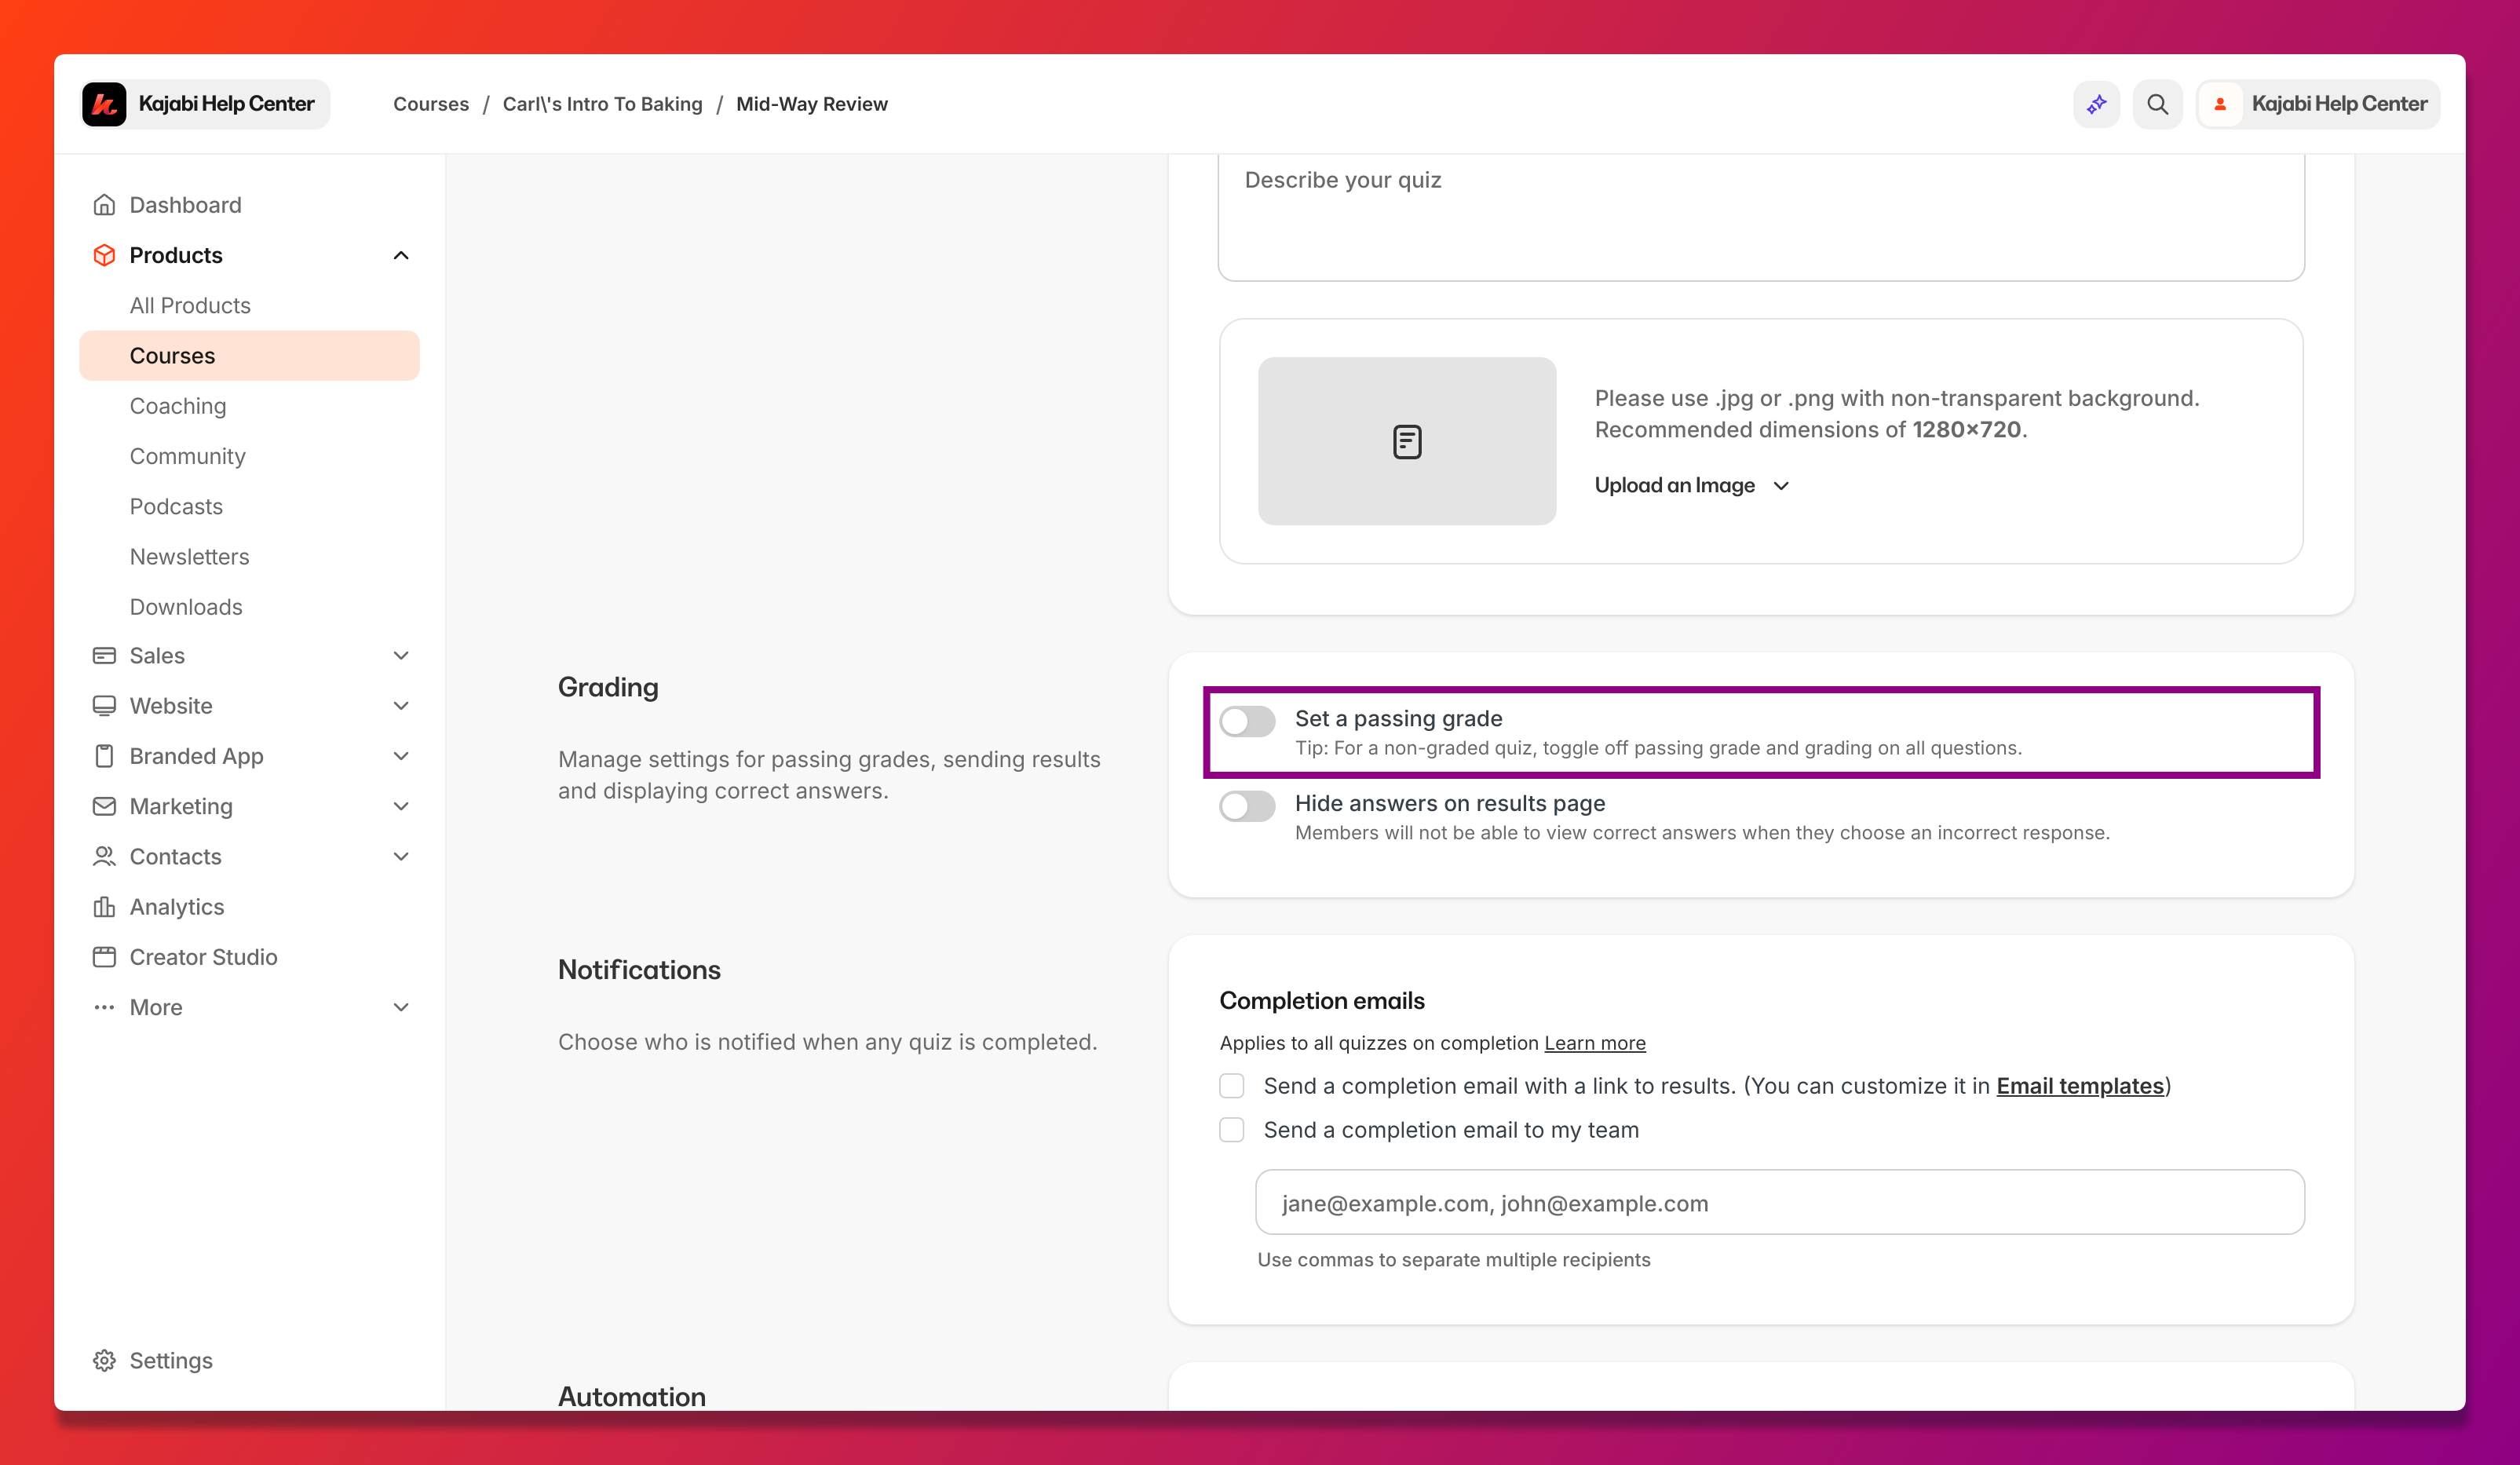Open Podcasts in sidebar
Image resolution: width=2520 pixels, height=1465 pixels.
[x=176, y=506]
